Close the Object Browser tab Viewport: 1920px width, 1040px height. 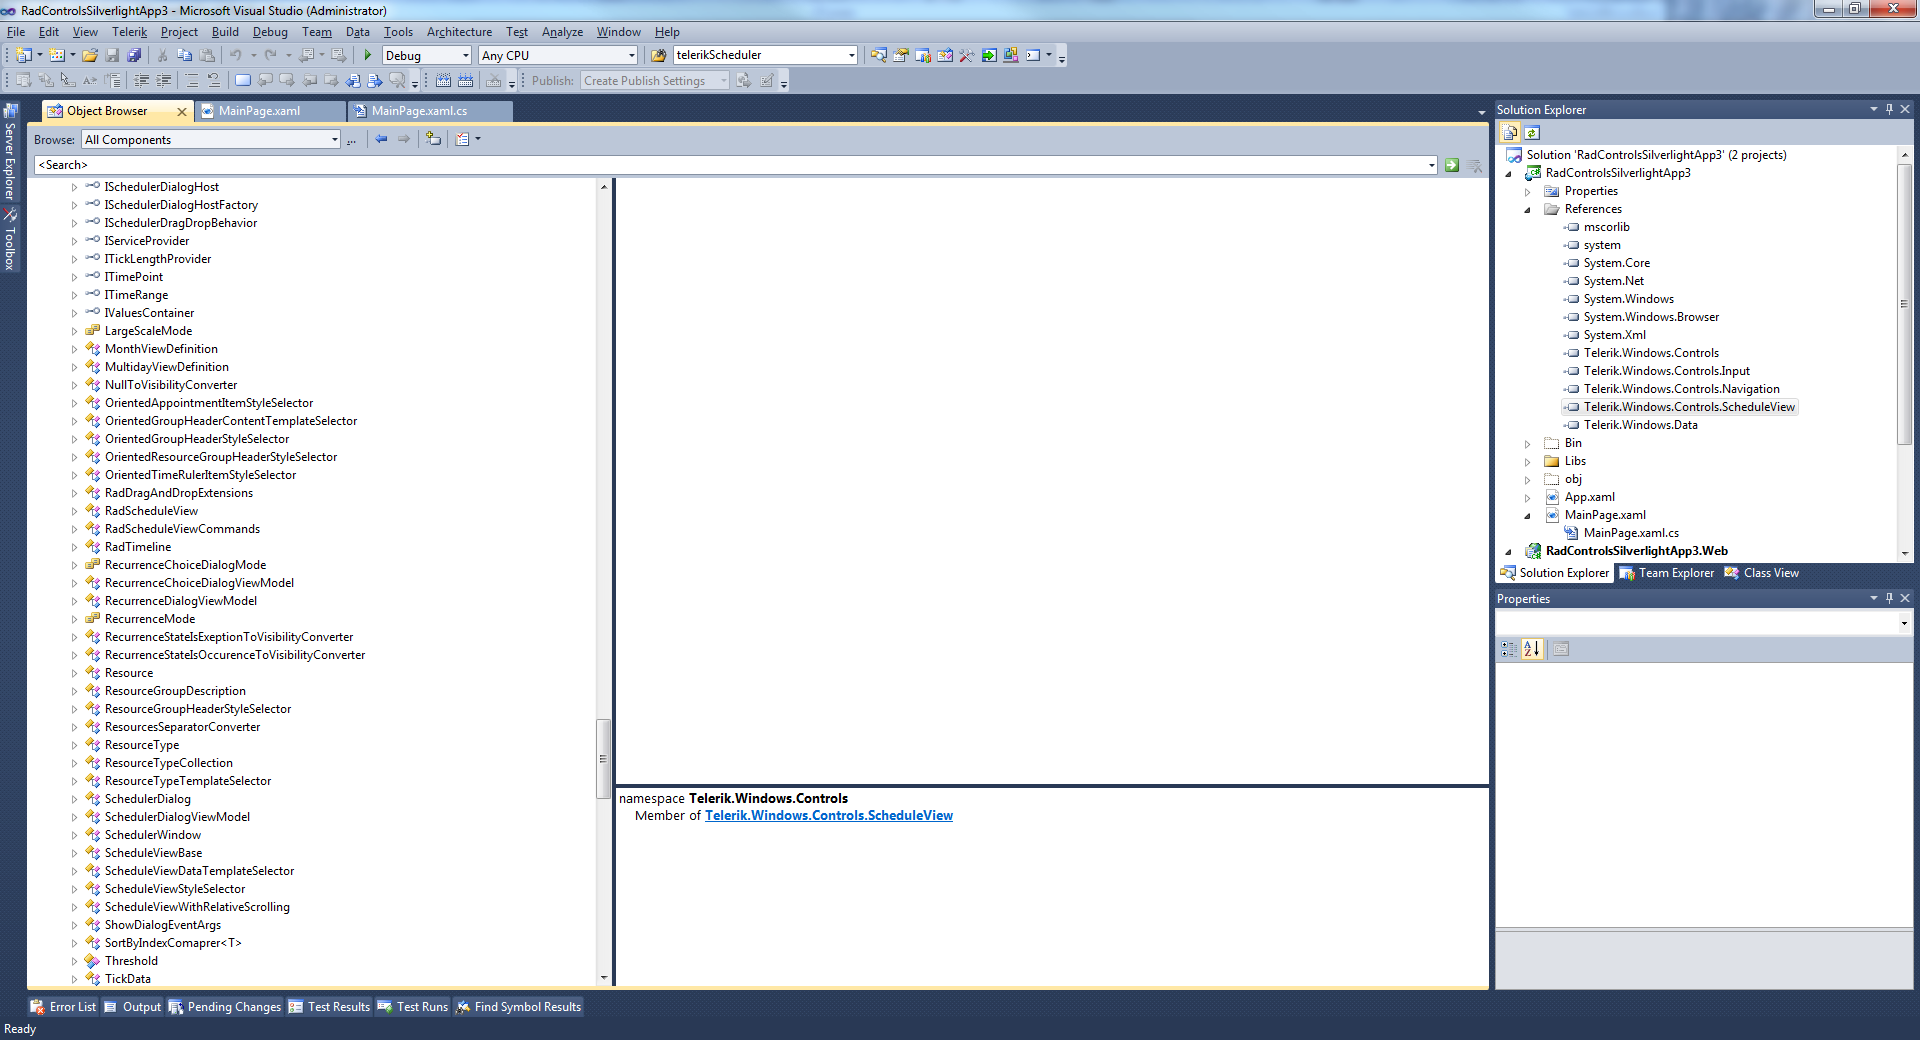click(x=181, y=112)
